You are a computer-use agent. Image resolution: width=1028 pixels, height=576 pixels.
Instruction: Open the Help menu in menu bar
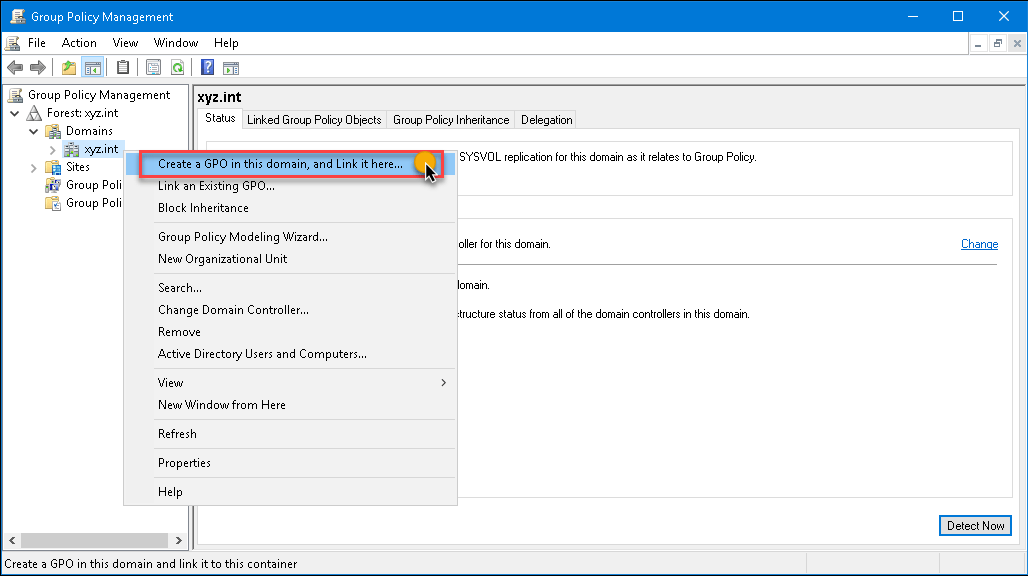tap(226, 43)
